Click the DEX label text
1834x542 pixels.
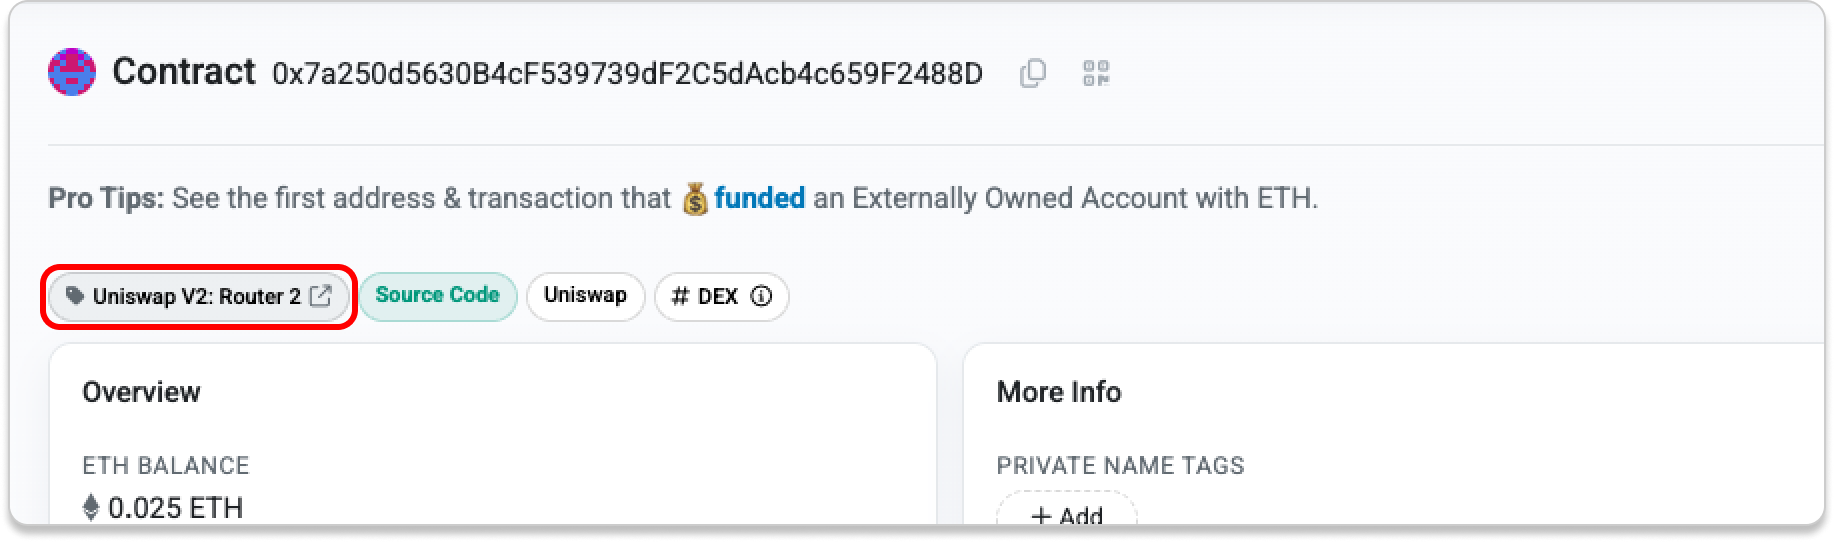[x=718, y=296]
